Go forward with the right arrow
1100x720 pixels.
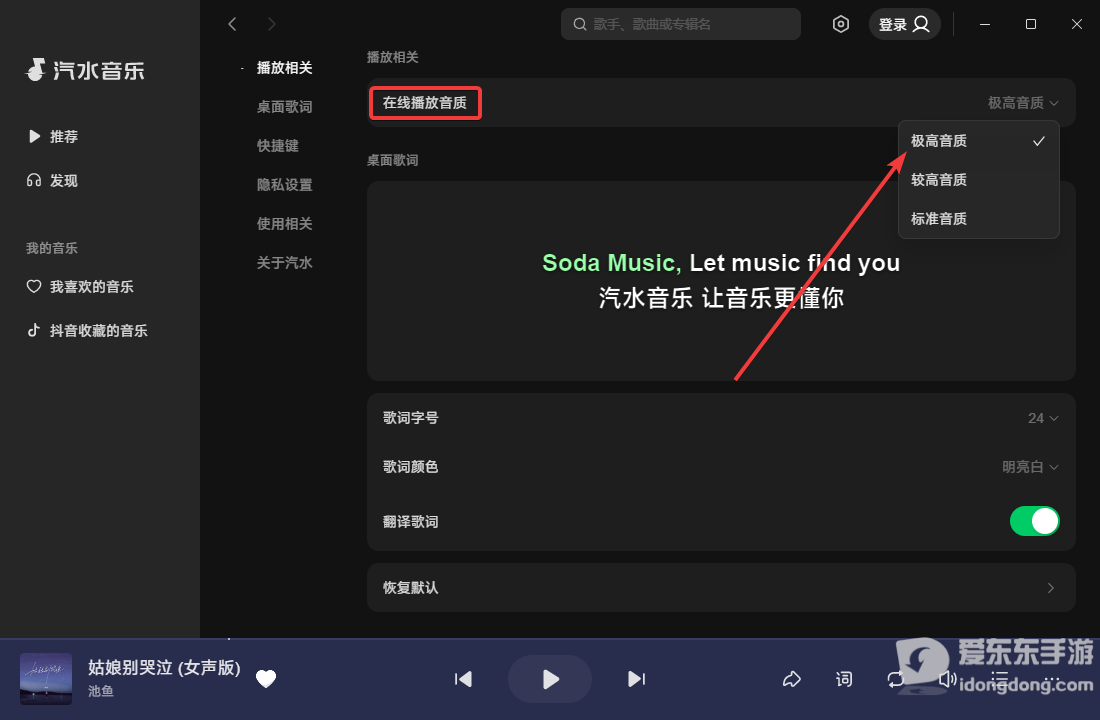click(x=271, y=24)
